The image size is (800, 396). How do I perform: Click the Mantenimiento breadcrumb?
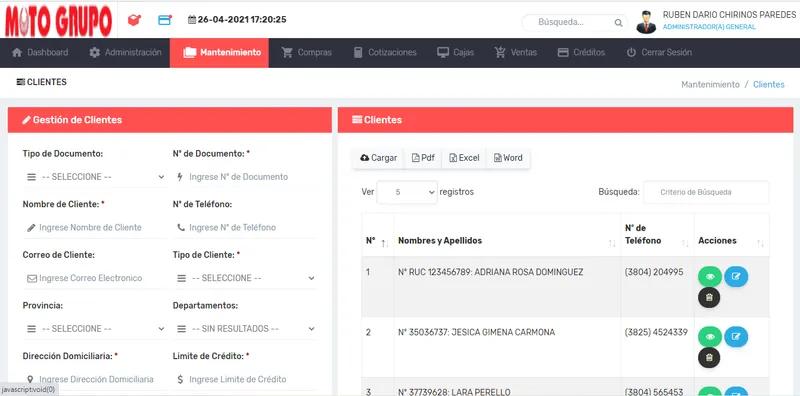point(710,85)
